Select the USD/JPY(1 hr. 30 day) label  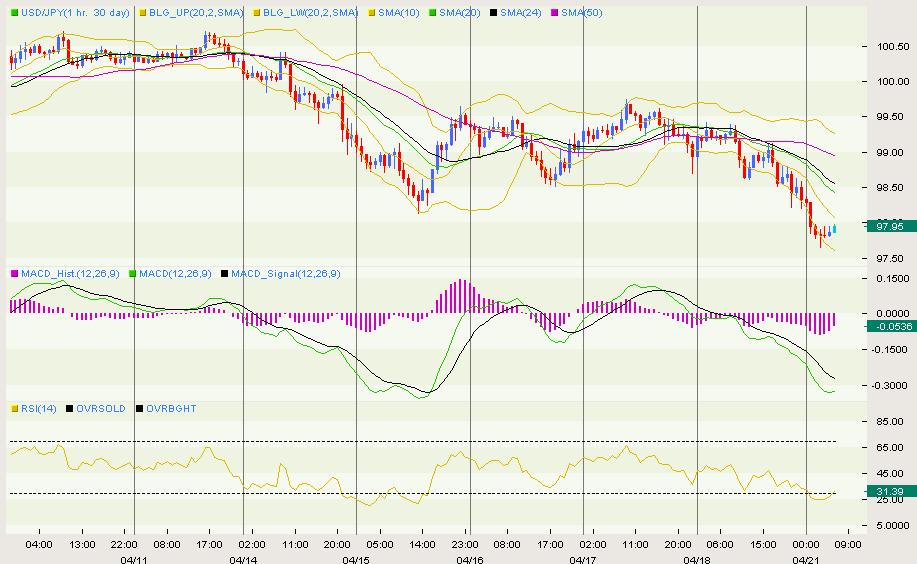pyautogui.click(x=75, y=12)
